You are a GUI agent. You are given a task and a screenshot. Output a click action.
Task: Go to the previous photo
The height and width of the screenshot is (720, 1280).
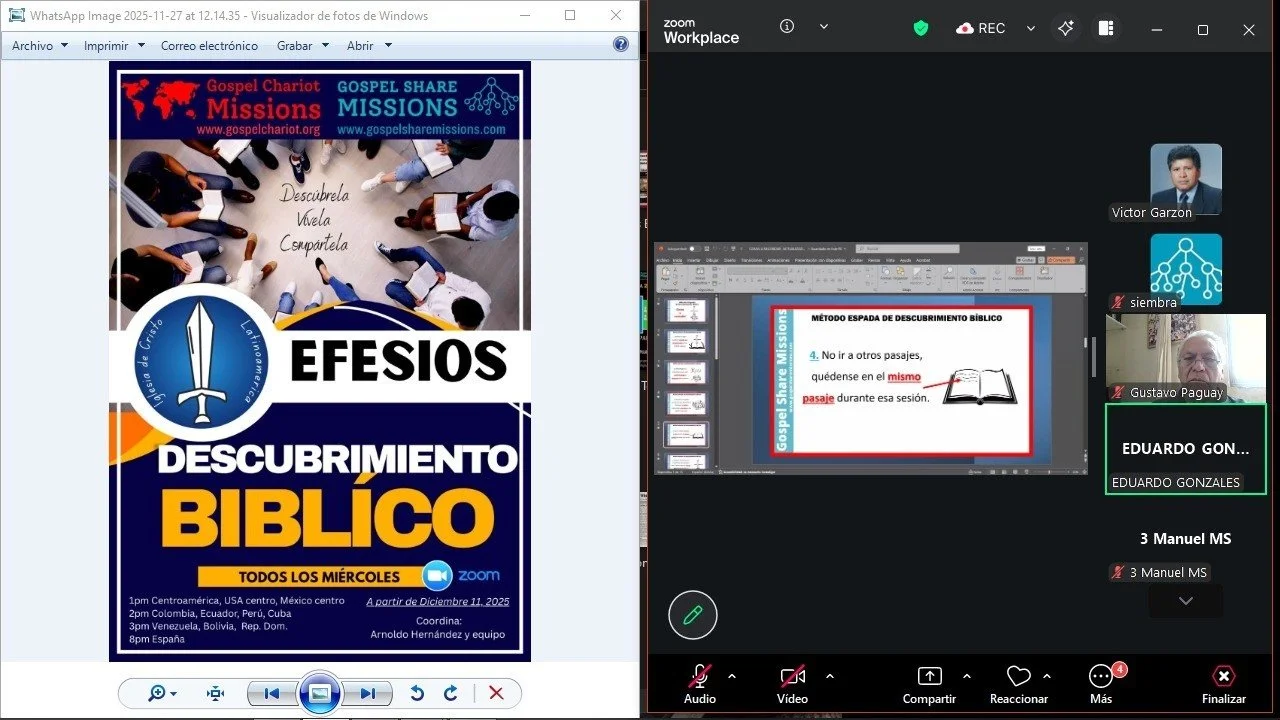click(x=271, y=693)
